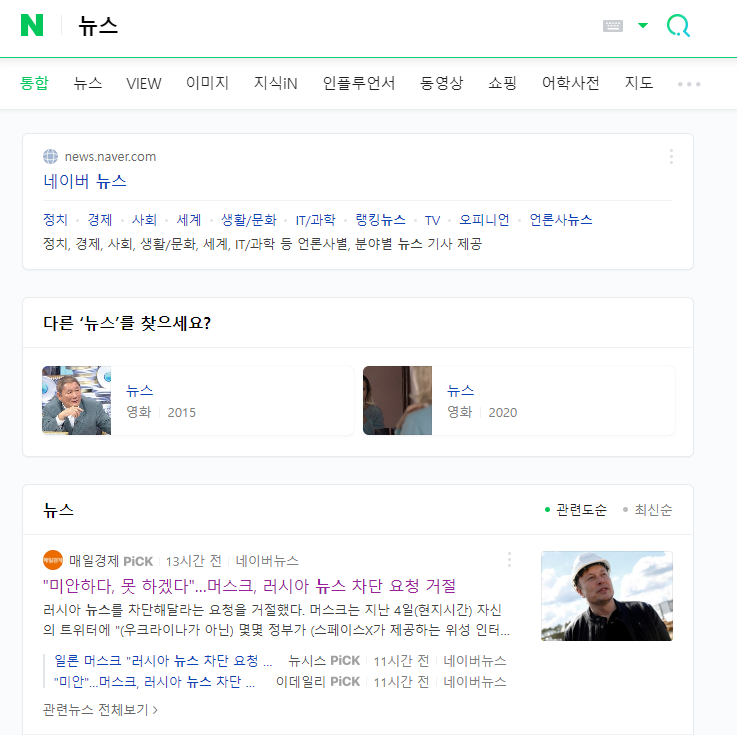Click the article summary starting 러시아 뉴스를 차단해달라는
Image resolution: width=737 pixels, height=735 pixels.
coord(276,620)
